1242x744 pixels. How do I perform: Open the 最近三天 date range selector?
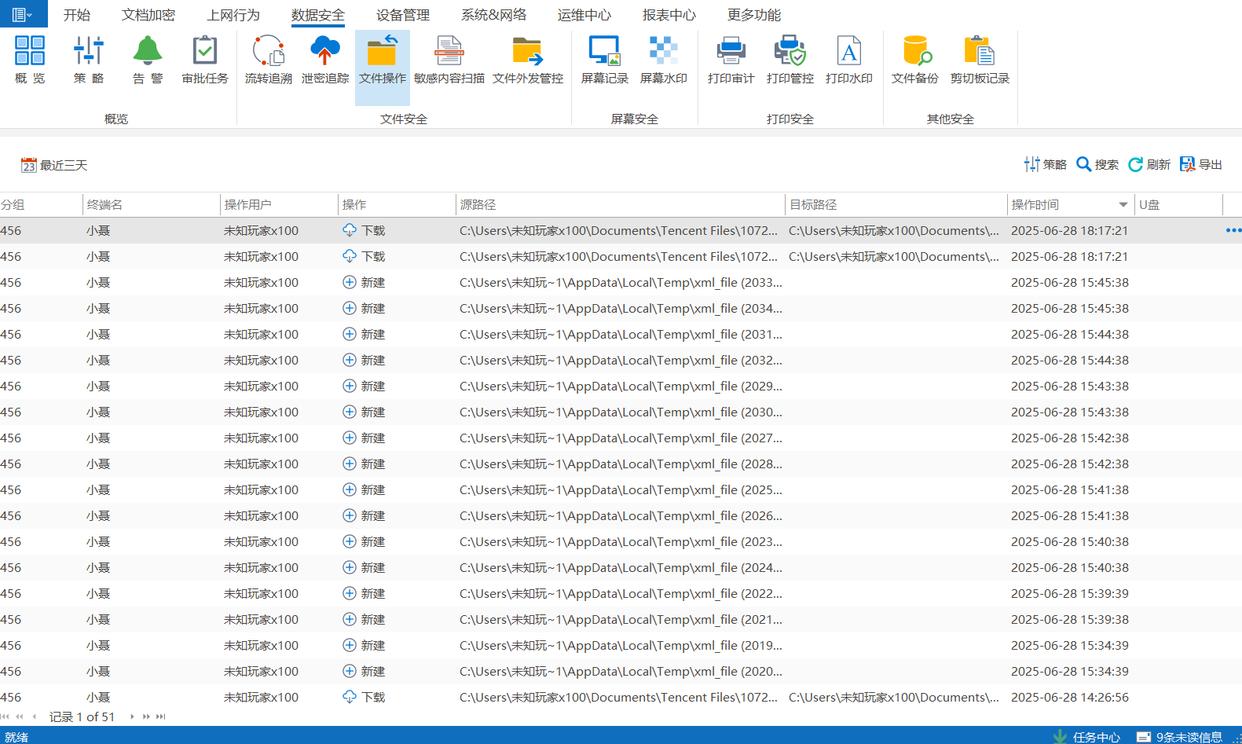(x=54, y=165)
